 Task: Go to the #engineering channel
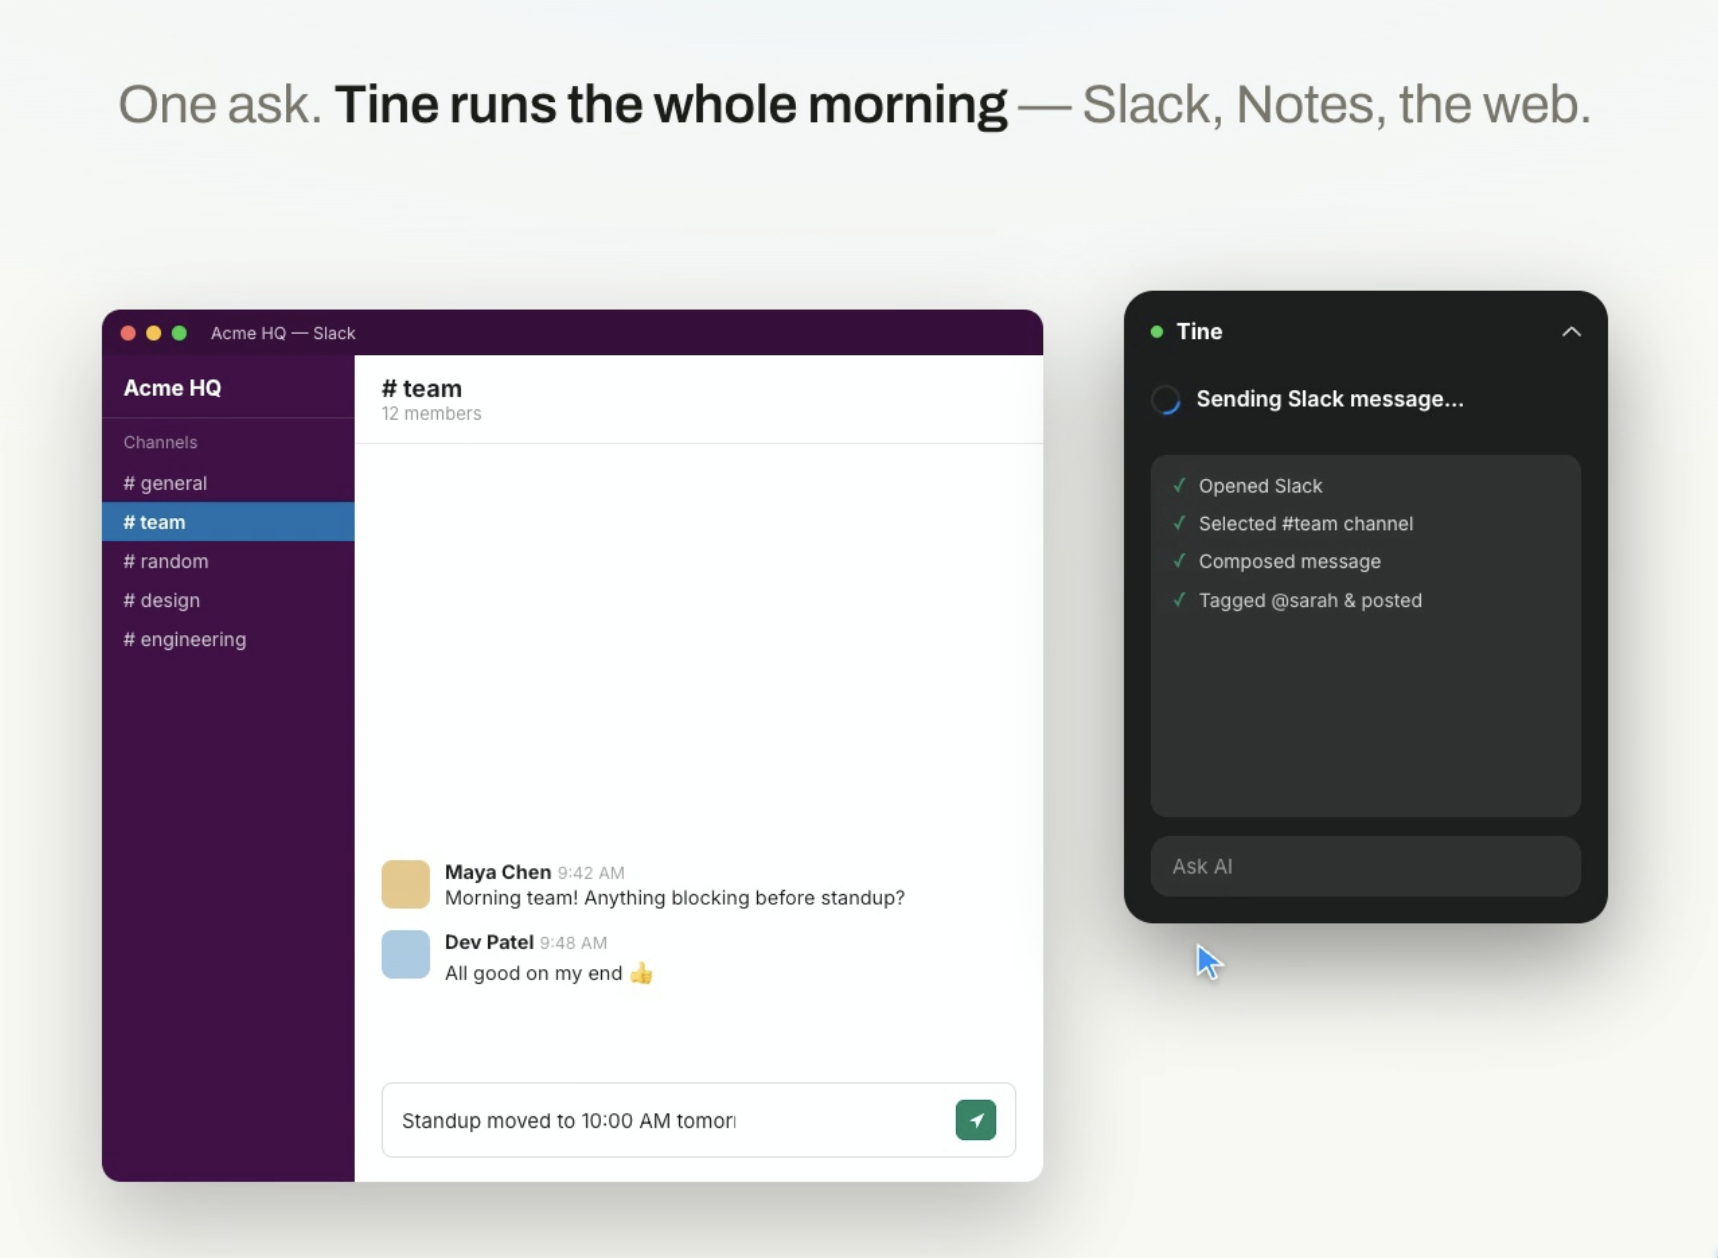[228, 639]
